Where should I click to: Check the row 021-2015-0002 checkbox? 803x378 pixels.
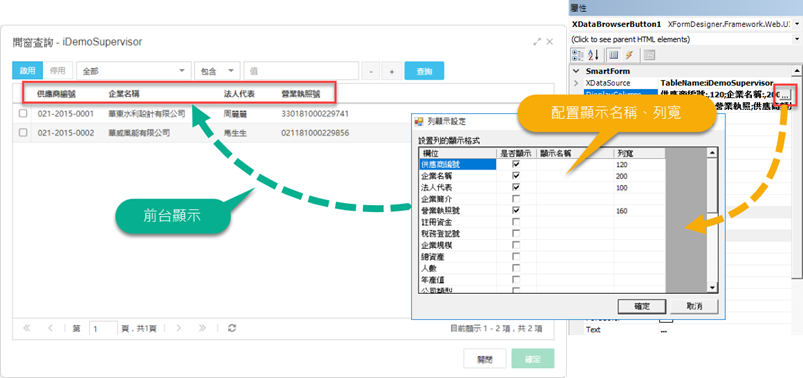pos(23,133)
